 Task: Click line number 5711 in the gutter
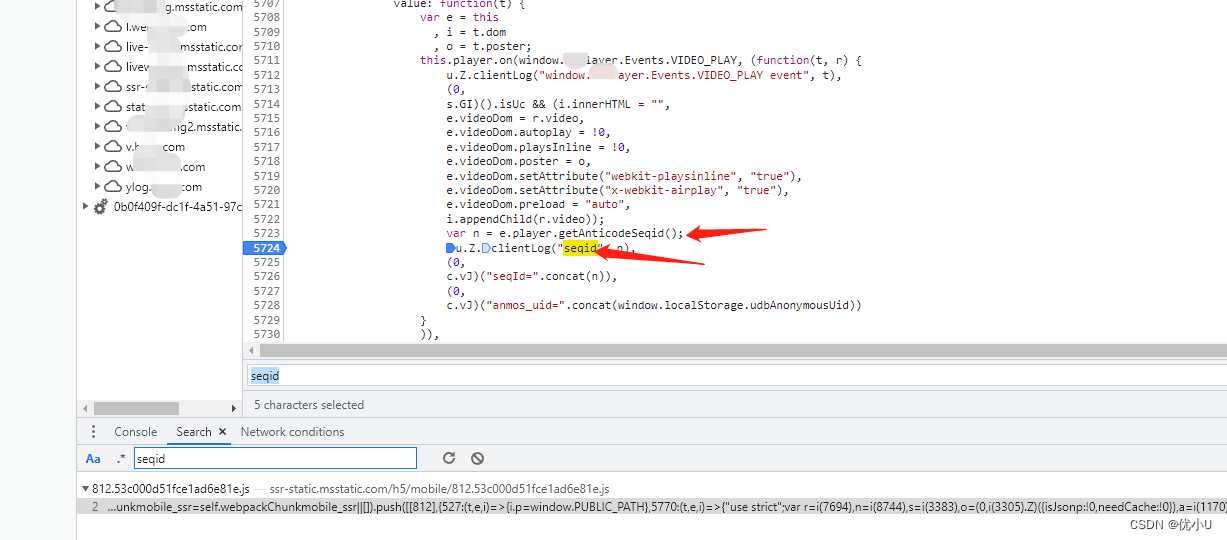coord(267,60)
